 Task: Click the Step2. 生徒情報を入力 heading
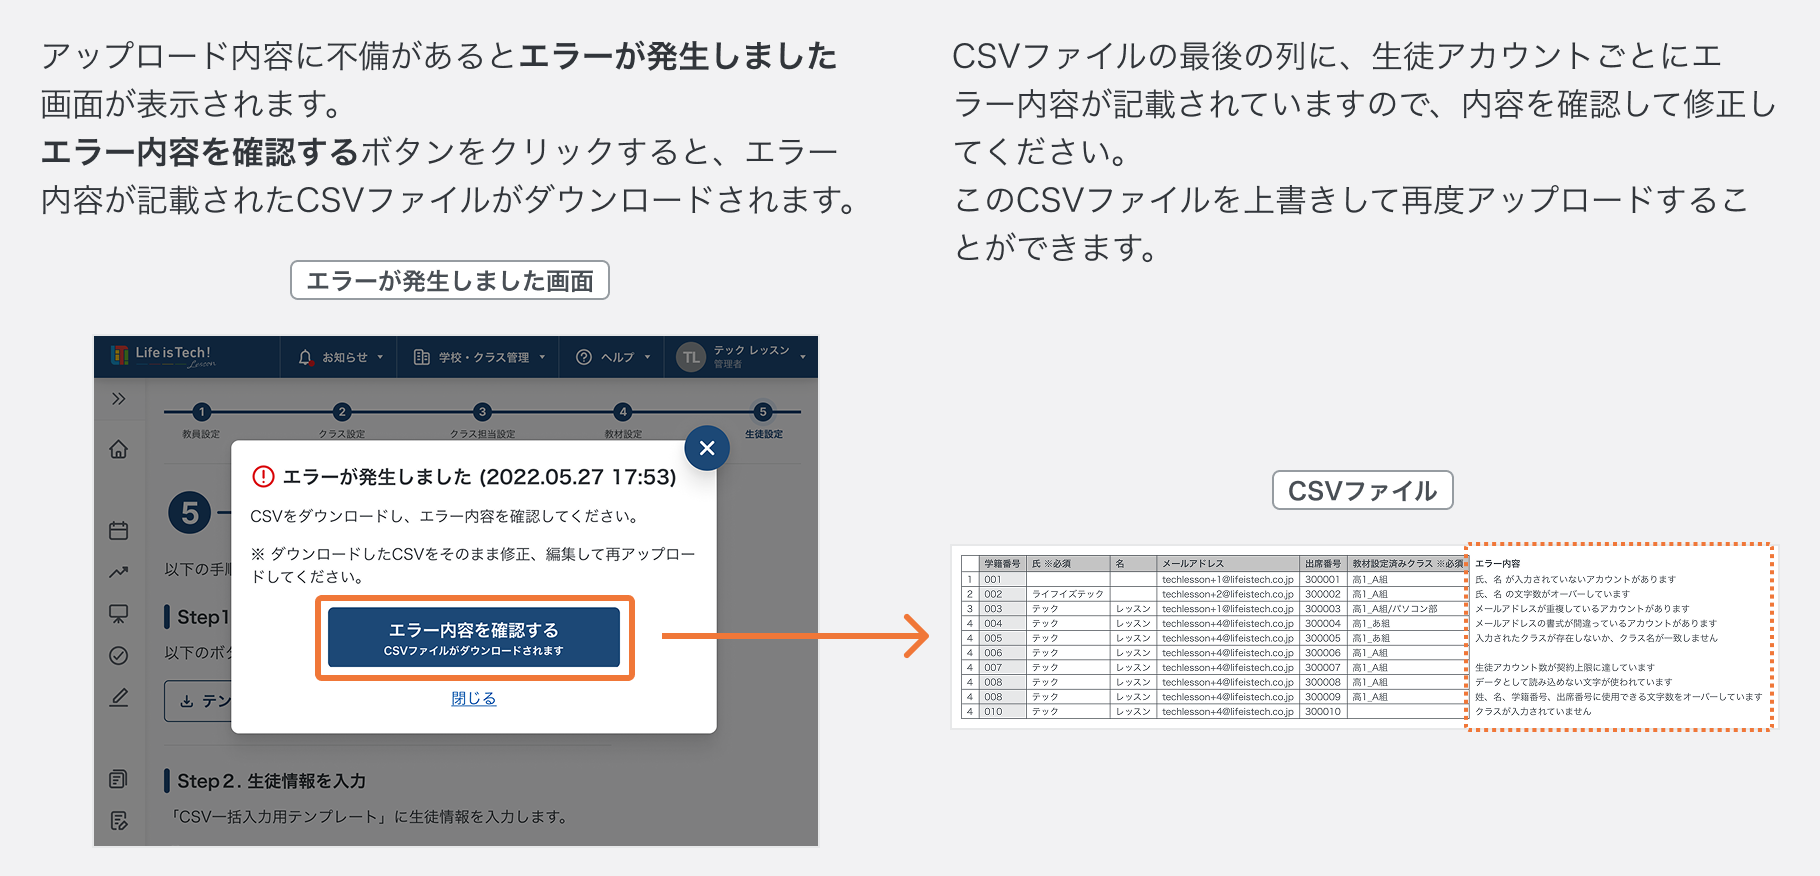pos(271,781)
